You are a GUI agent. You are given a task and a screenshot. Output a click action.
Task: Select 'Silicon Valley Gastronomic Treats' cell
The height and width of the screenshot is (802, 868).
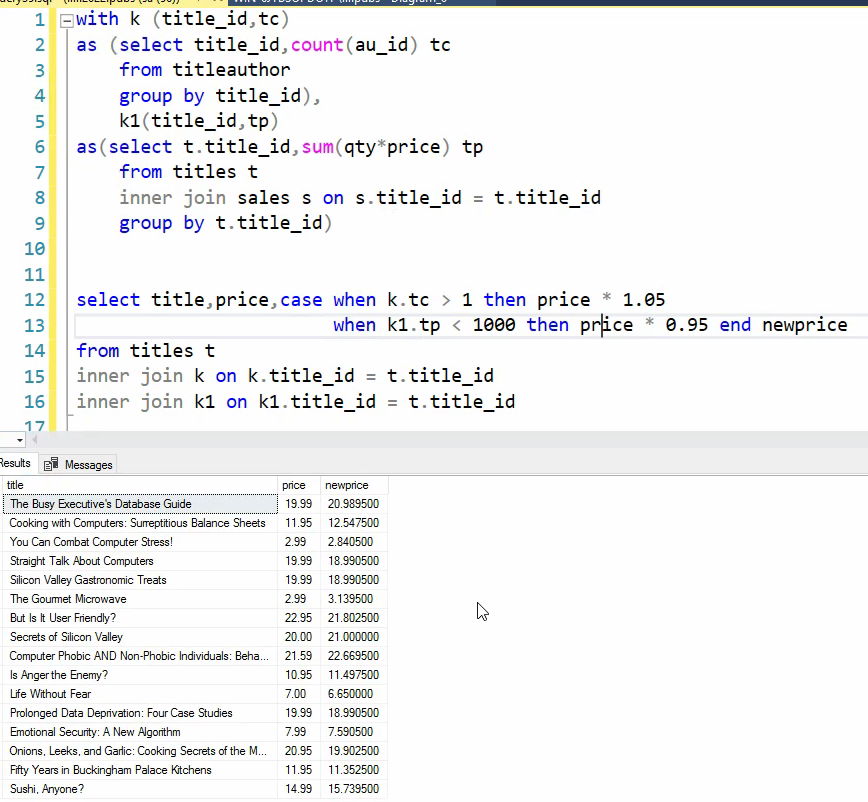[x=140, y=580]
